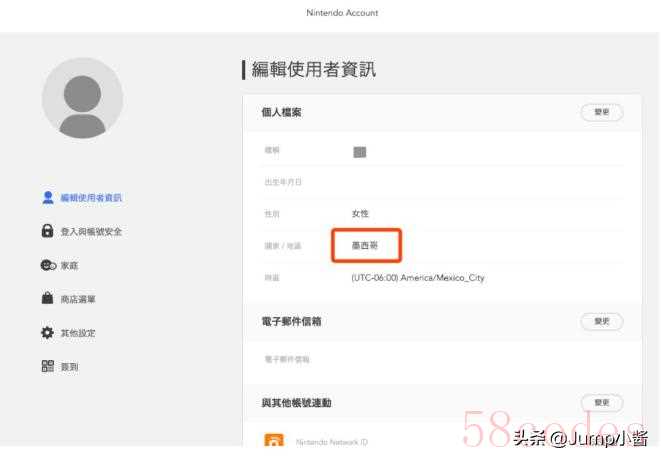The width and height of the screenshot is (661, 460).
Task: Click the 個人檔案 section heading
Action: click(281, 113)
